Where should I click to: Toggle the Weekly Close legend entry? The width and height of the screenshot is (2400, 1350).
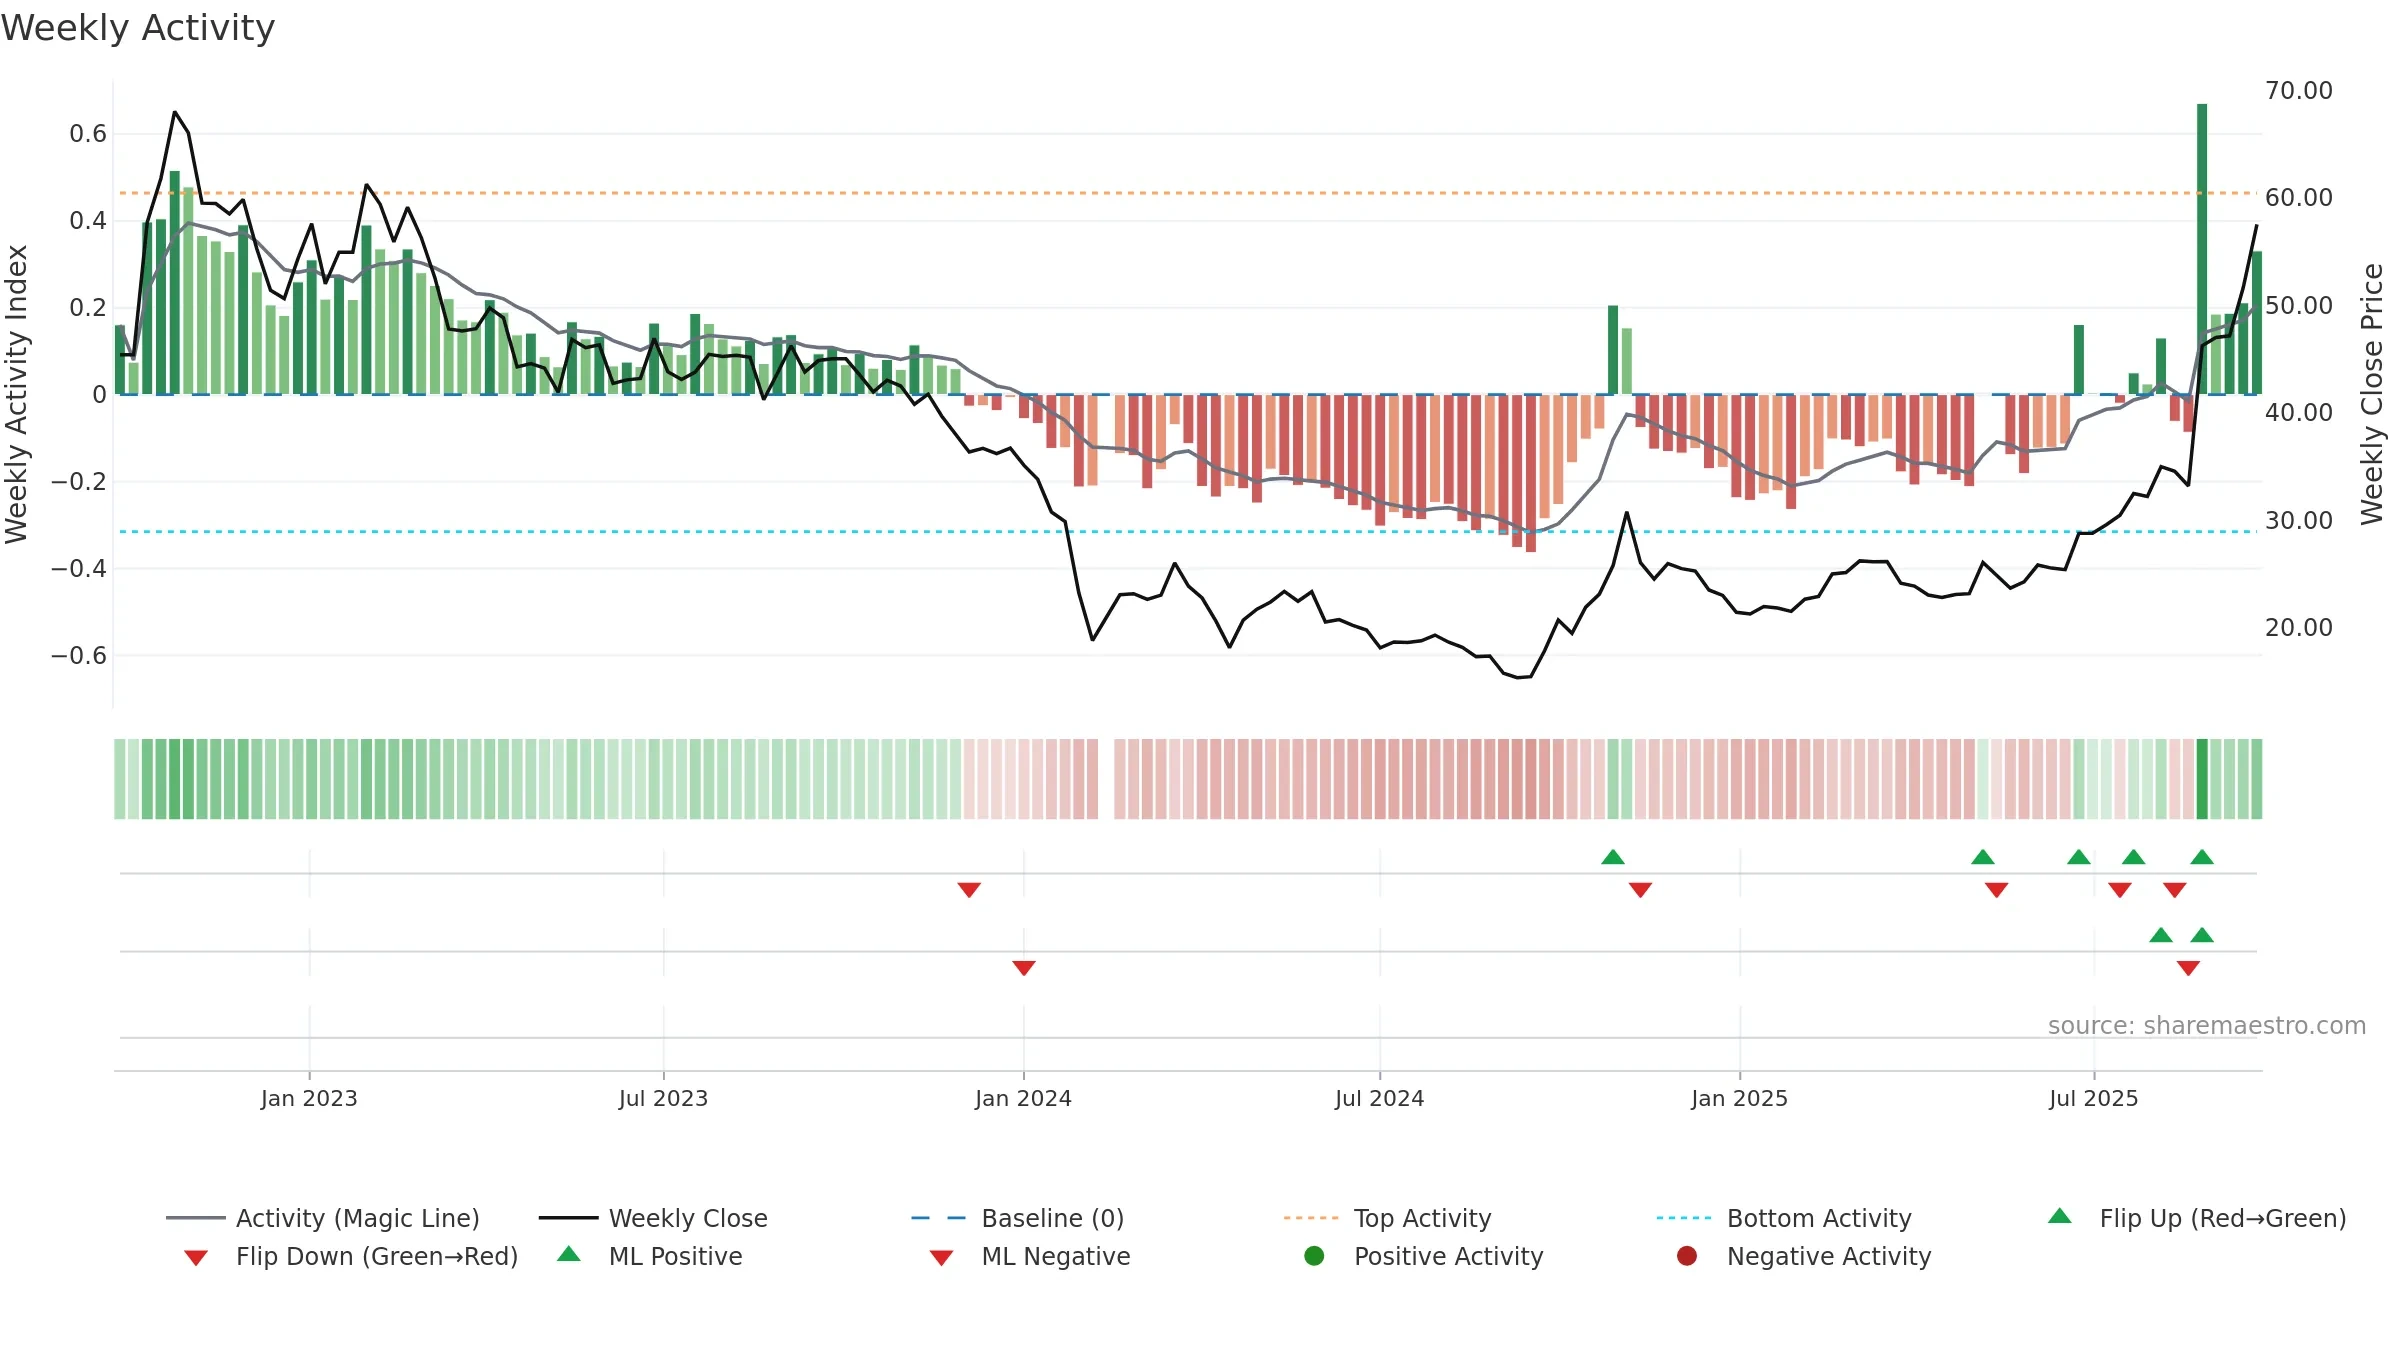pyautogui.click(x=653, y=1218)
